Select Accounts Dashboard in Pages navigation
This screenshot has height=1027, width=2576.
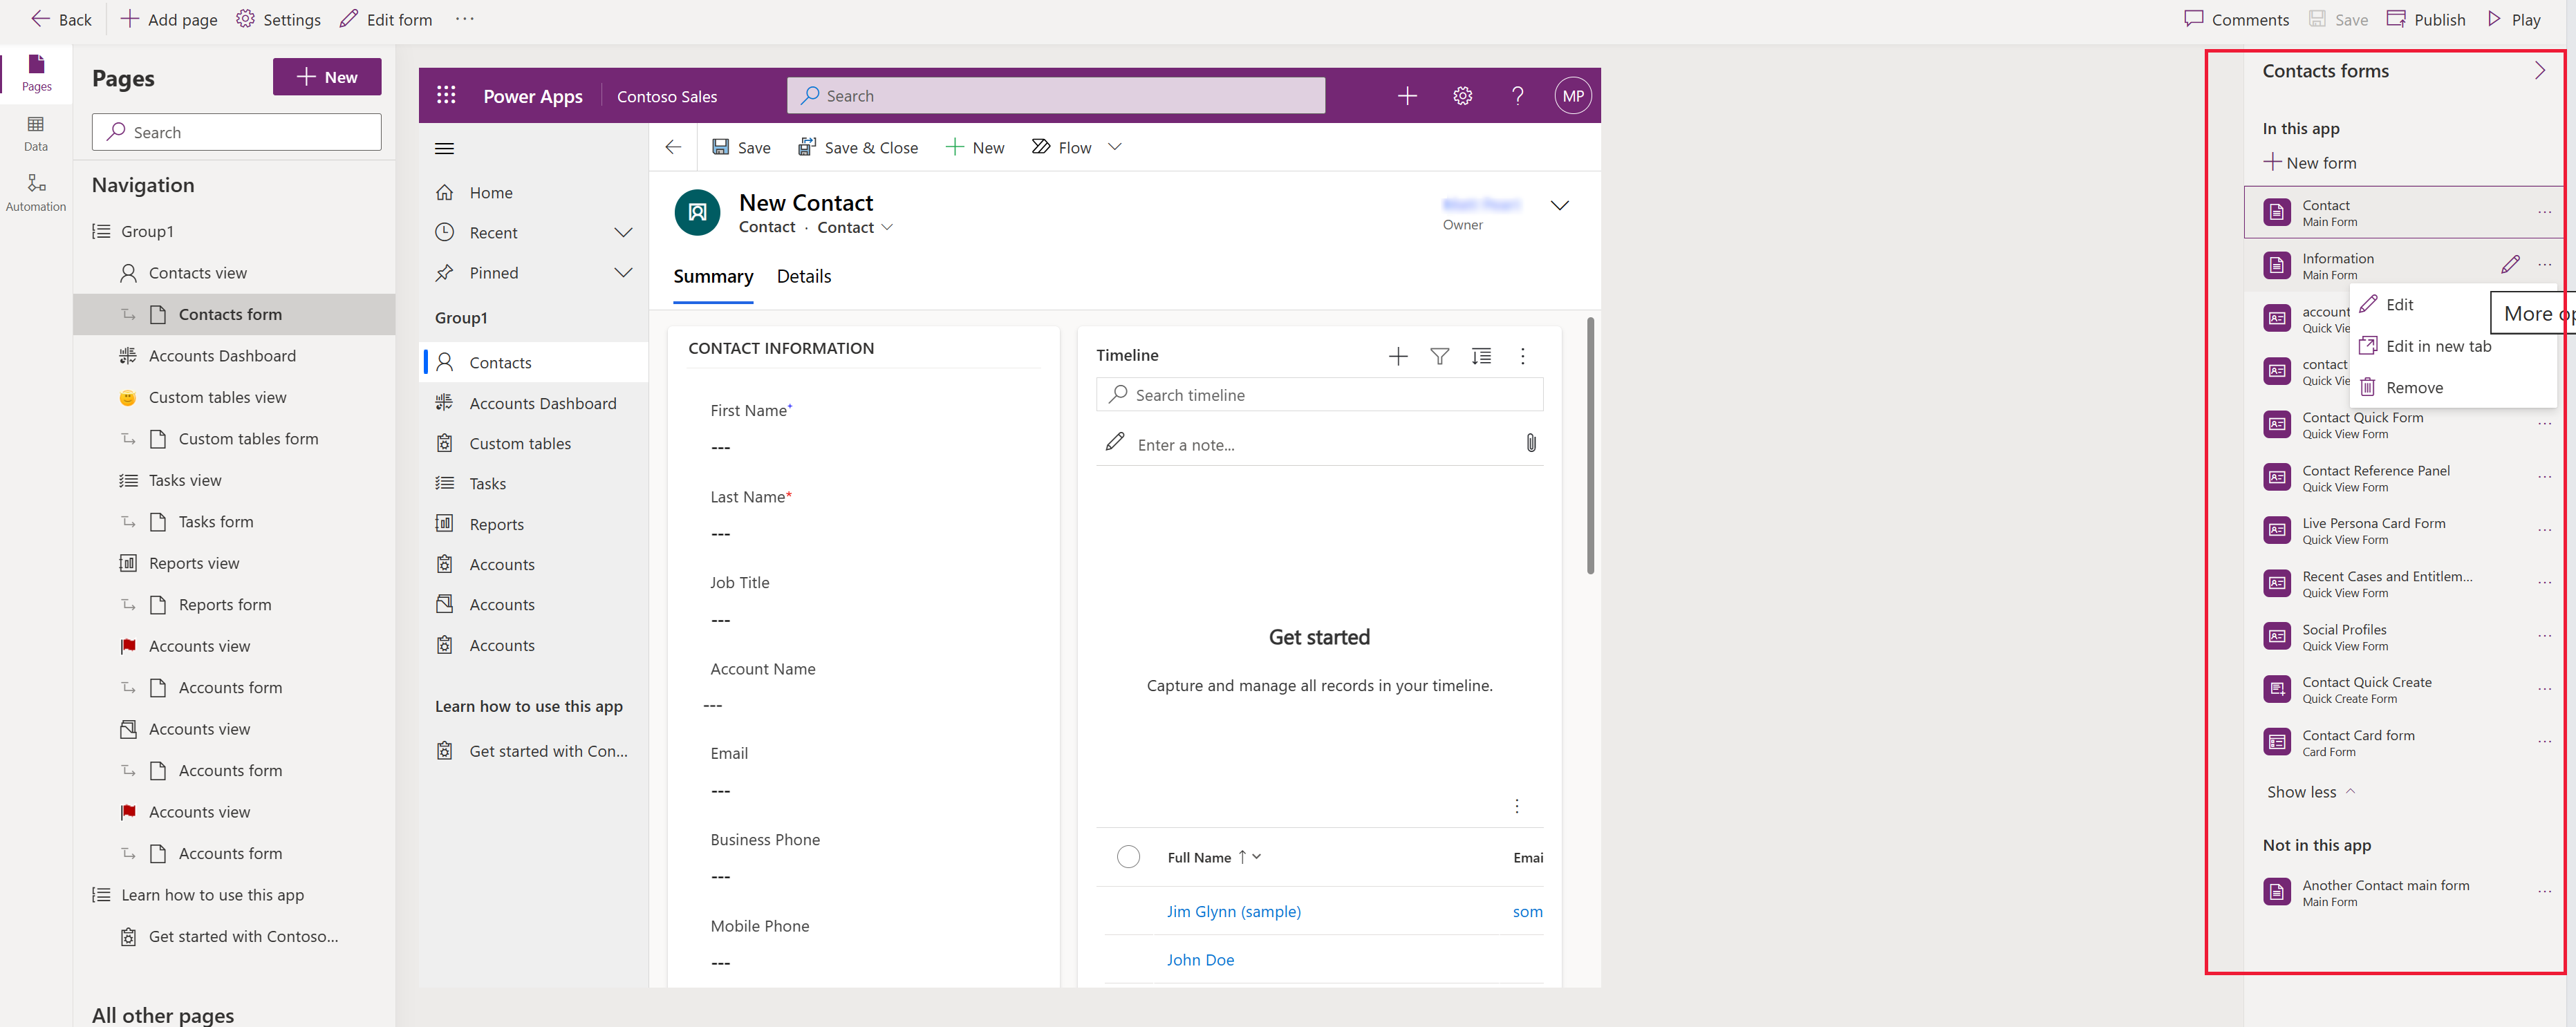[234, 355]
